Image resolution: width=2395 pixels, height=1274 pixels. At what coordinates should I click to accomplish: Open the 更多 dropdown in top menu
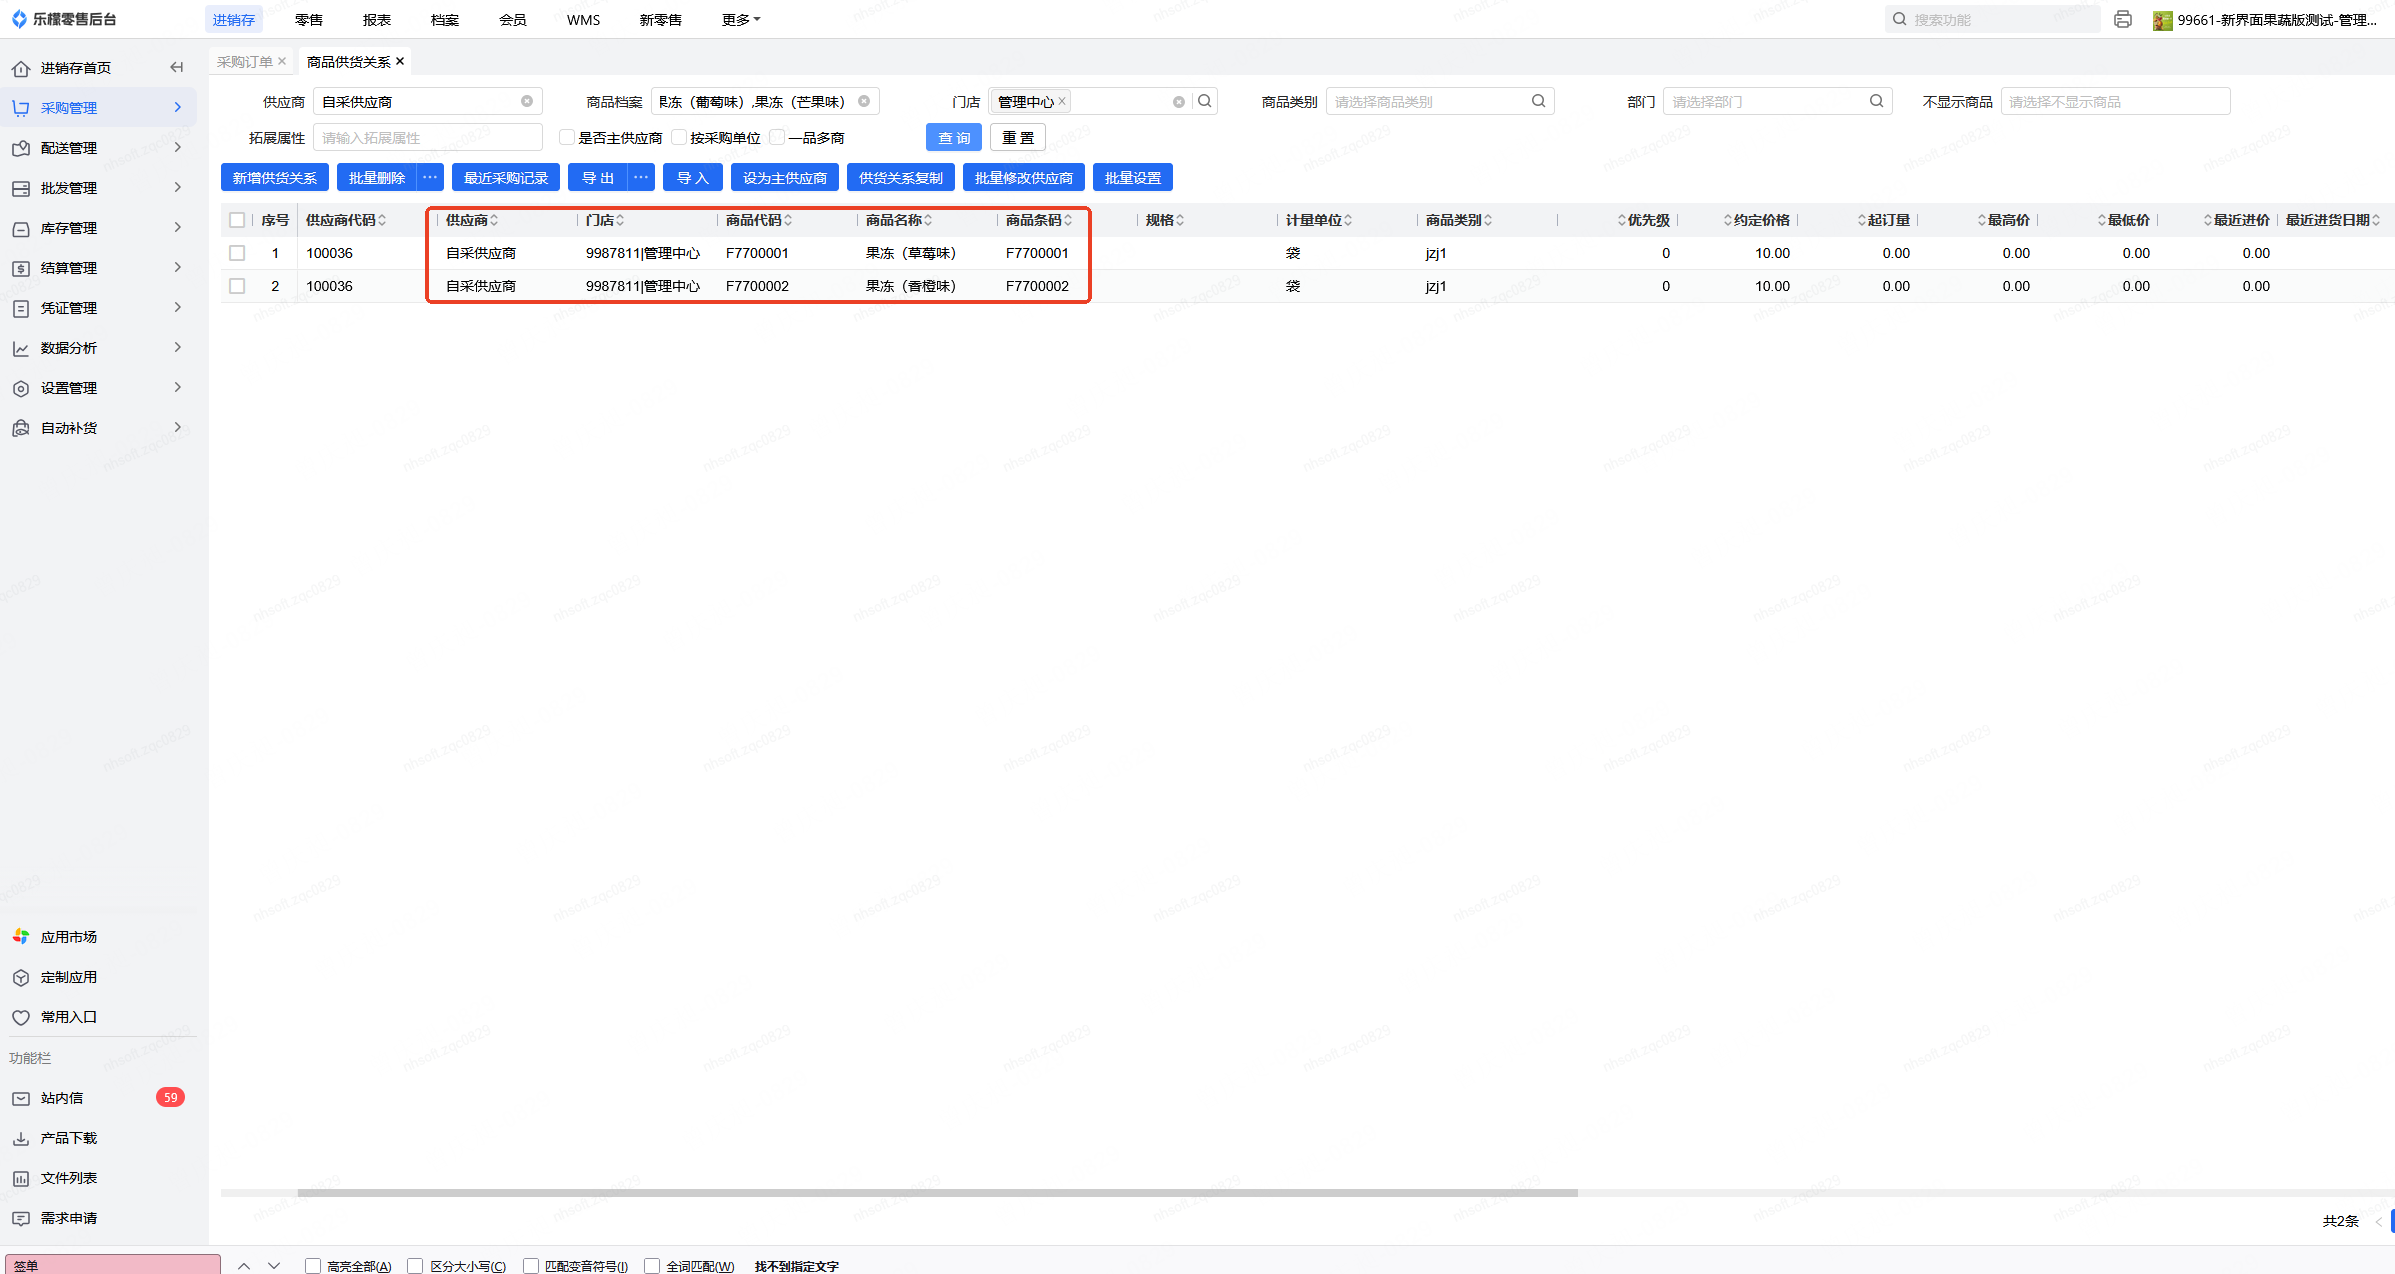point(740,19)
